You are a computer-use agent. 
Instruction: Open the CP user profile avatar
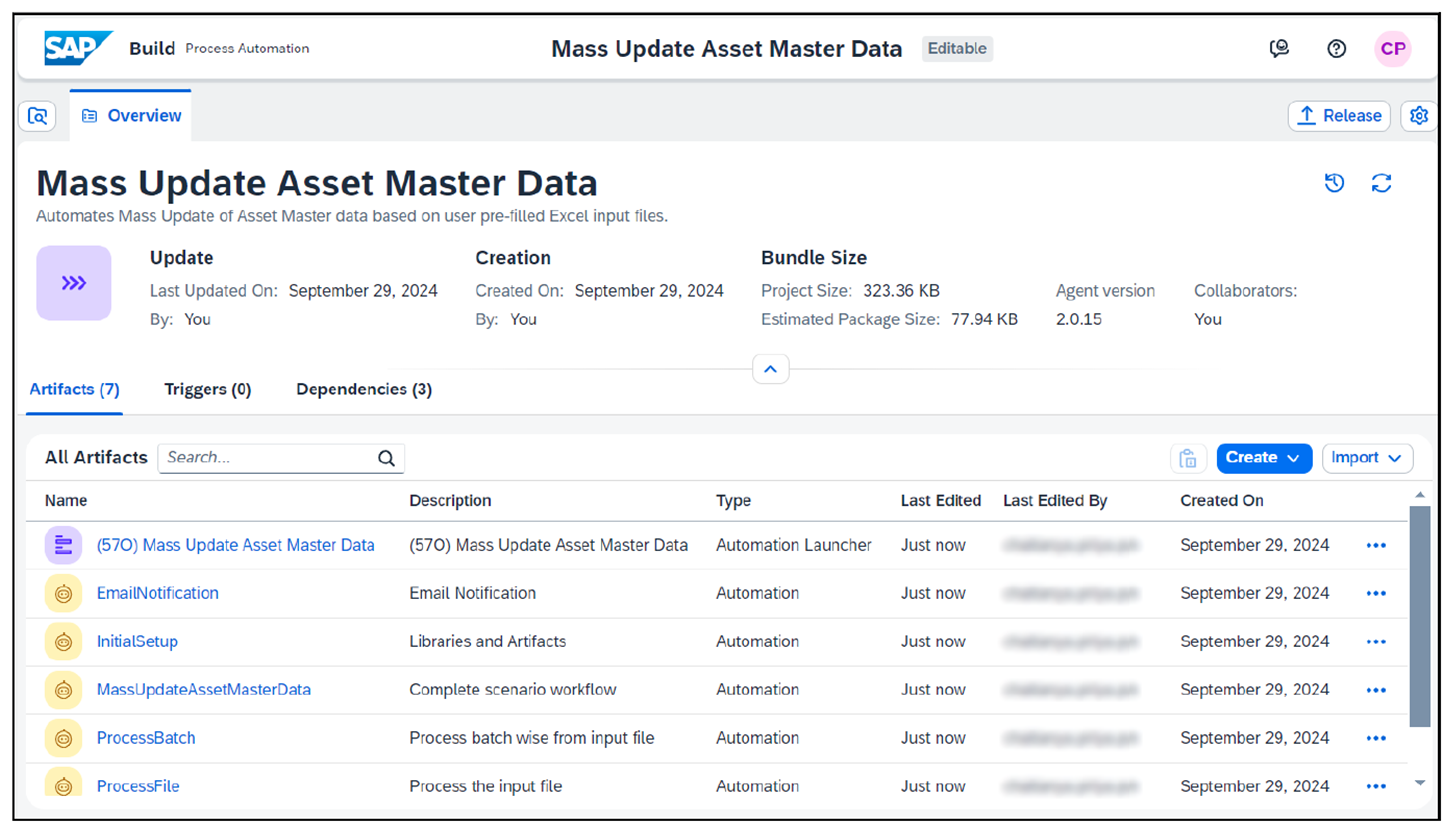coord(1393,48)
